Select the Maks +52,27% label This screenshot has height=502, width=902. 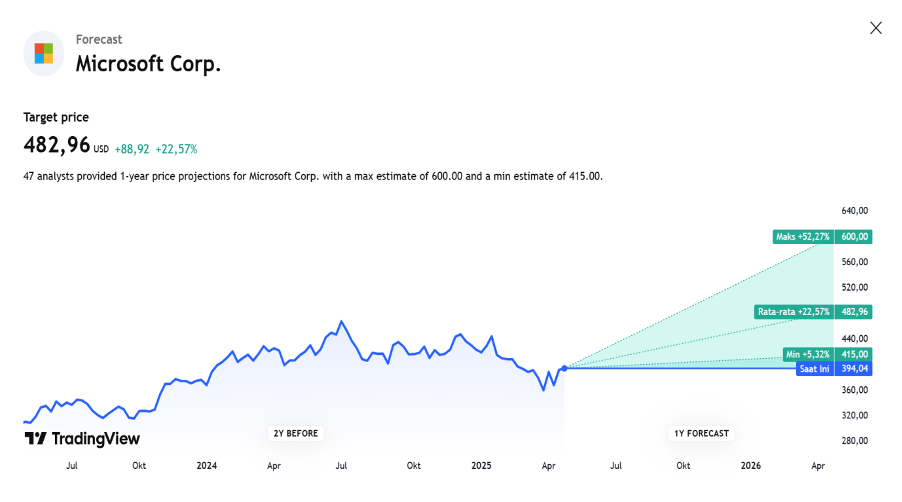point(802,236)
